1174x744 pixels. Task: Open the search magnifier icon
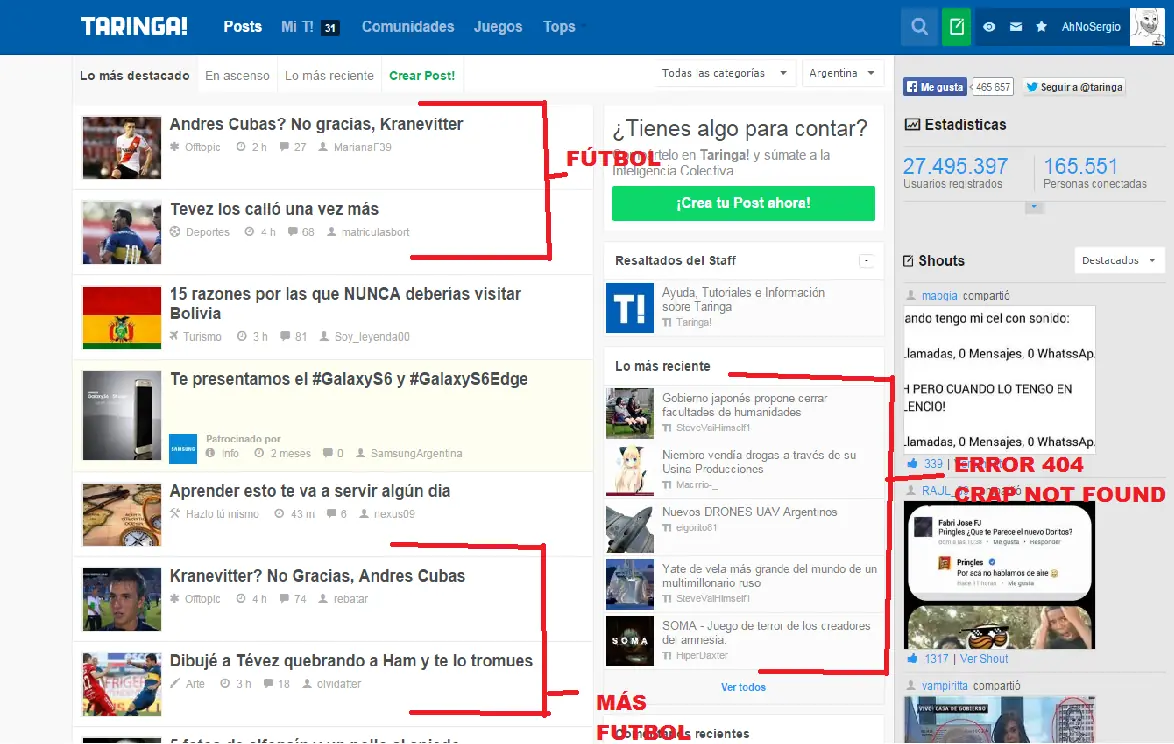click(x=919, y=27)
